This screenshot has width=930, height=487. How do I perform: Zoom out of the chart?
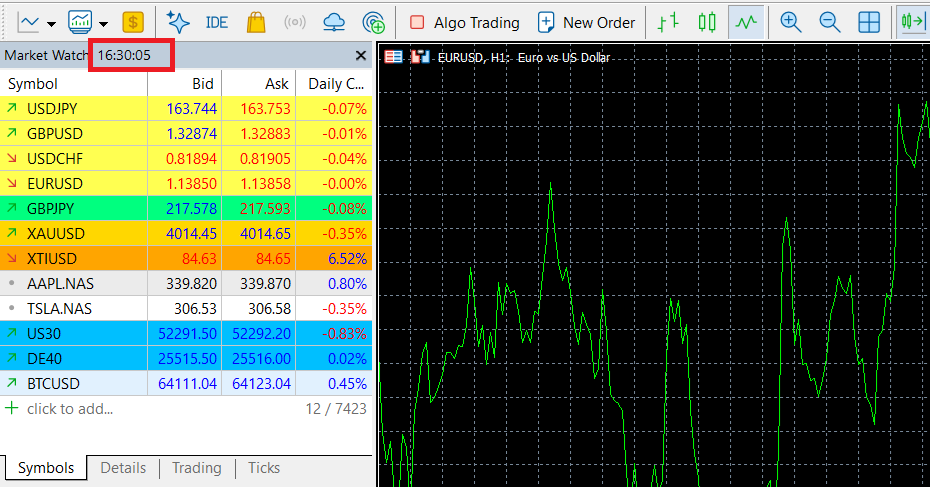830,23
